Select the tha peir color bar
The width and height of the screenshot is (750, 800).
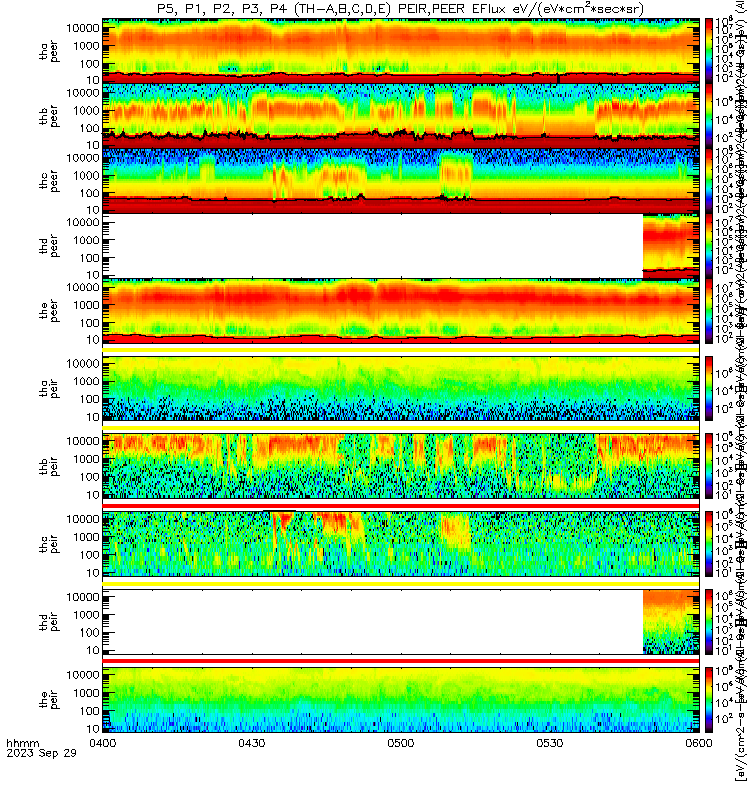coord(709,388)
